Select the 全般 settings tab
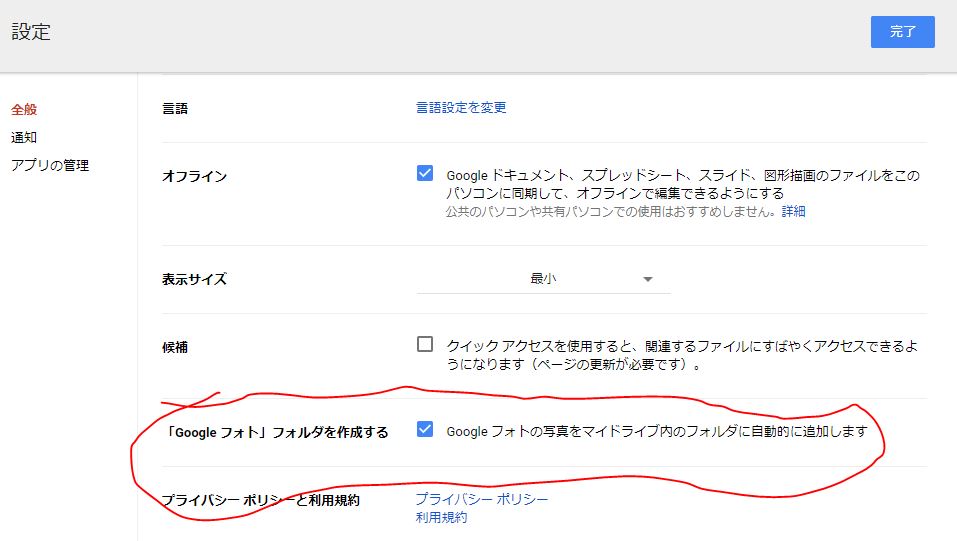Viewport: 957px width, 541px height. tap(24, 109)
